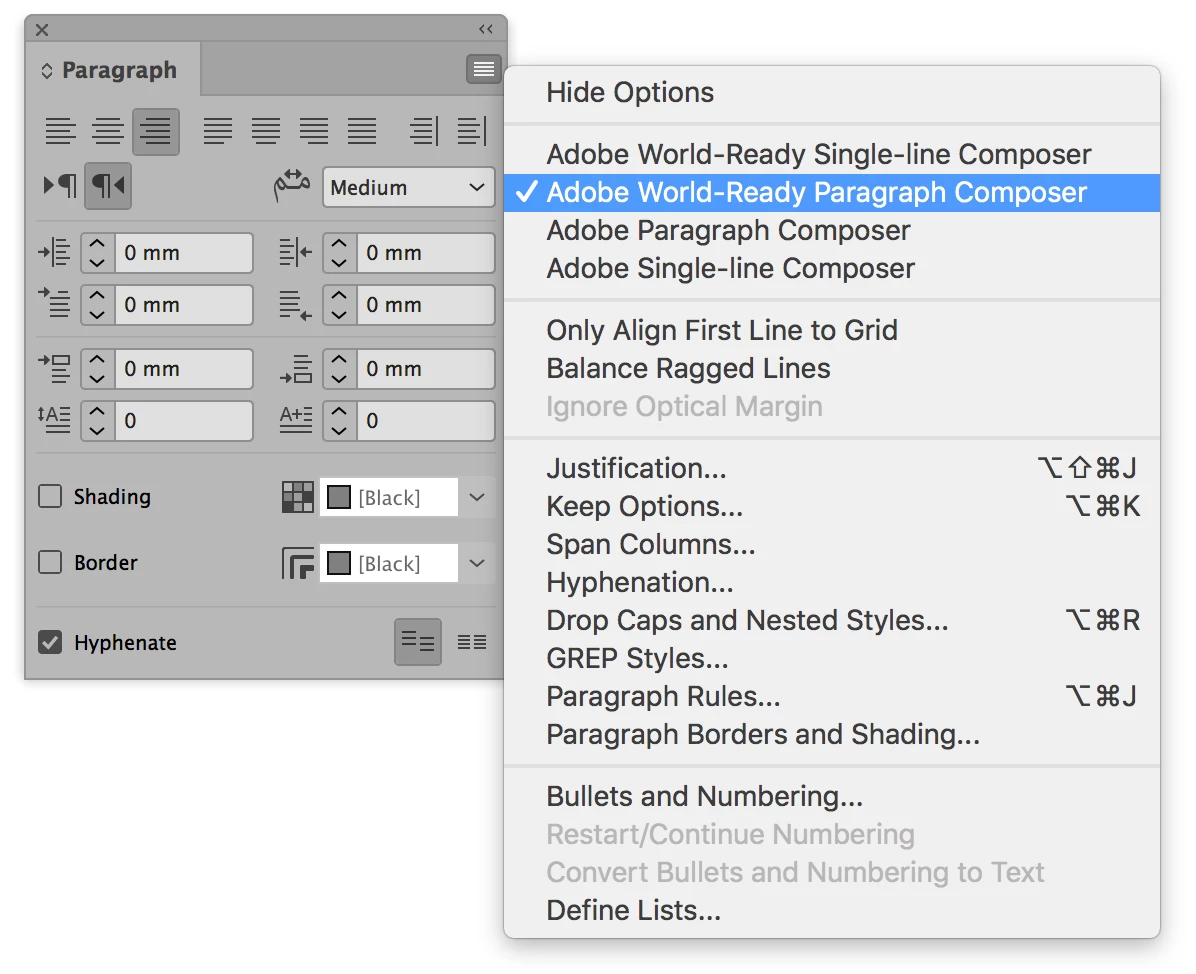Expand the Shading color dropdown arrow
1196x974 pixels.
pyautogui.click(x=477, y=497)
